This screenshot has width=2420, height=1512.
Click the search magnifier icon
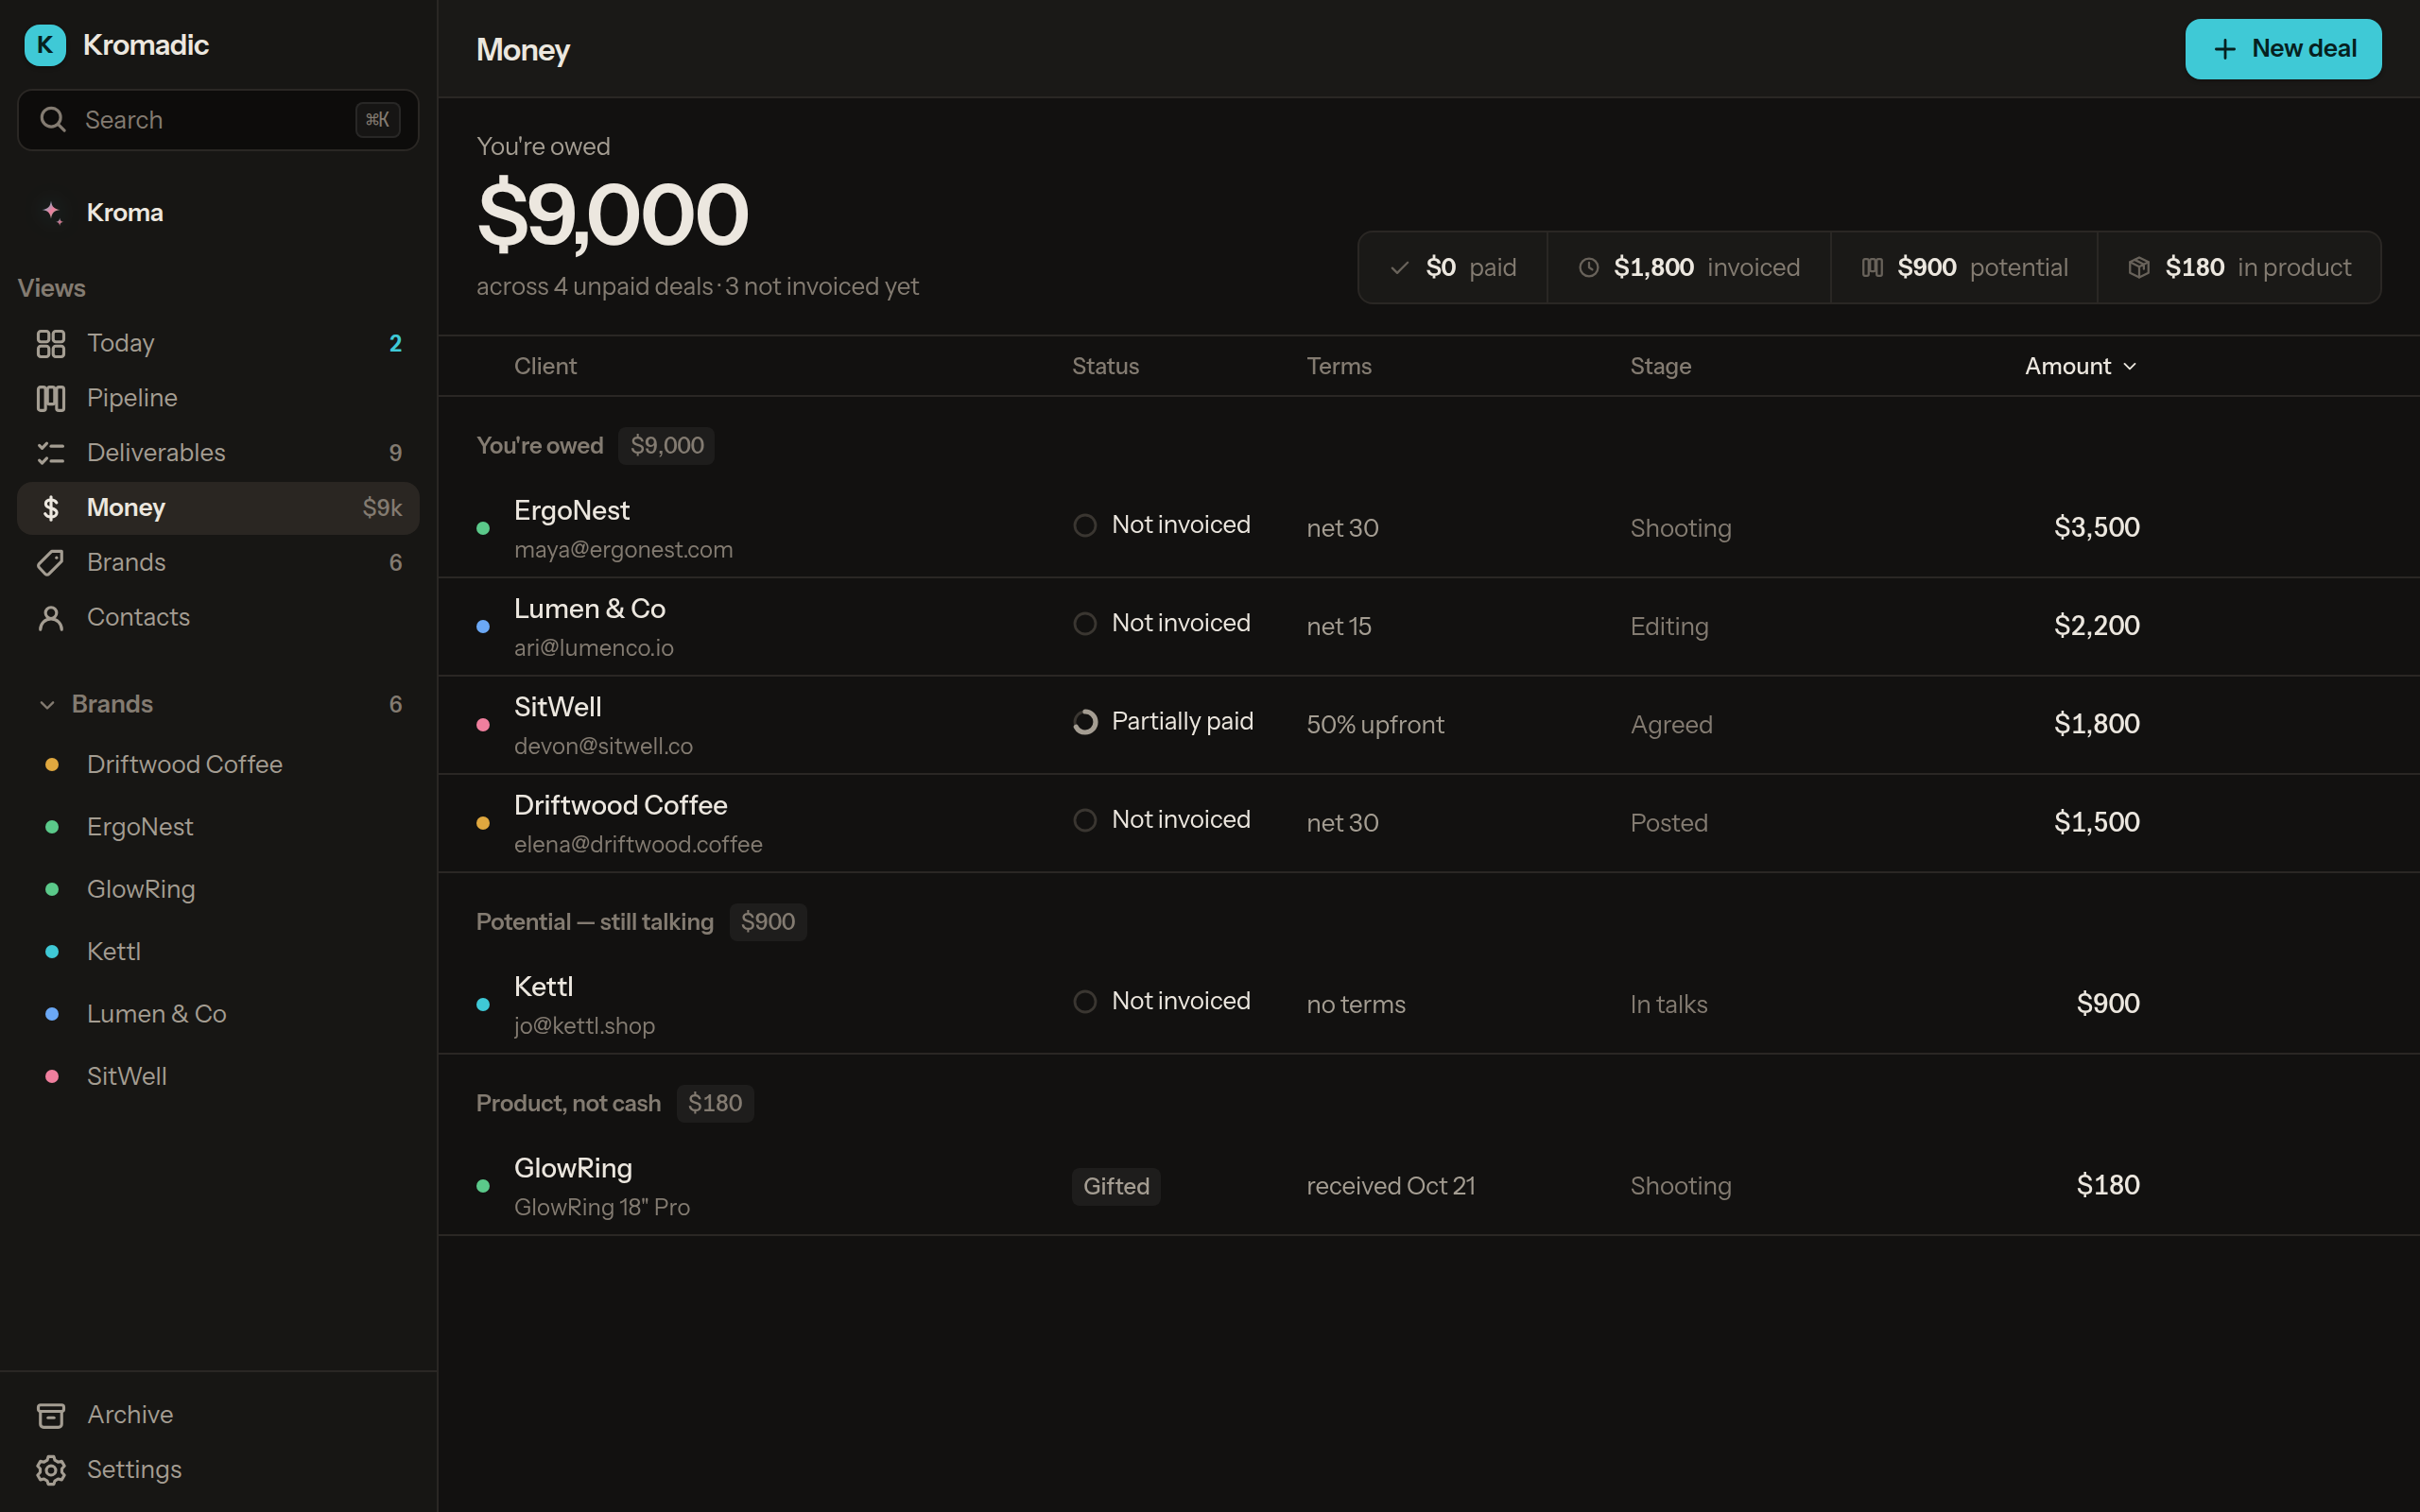click(x=52, y=120)
